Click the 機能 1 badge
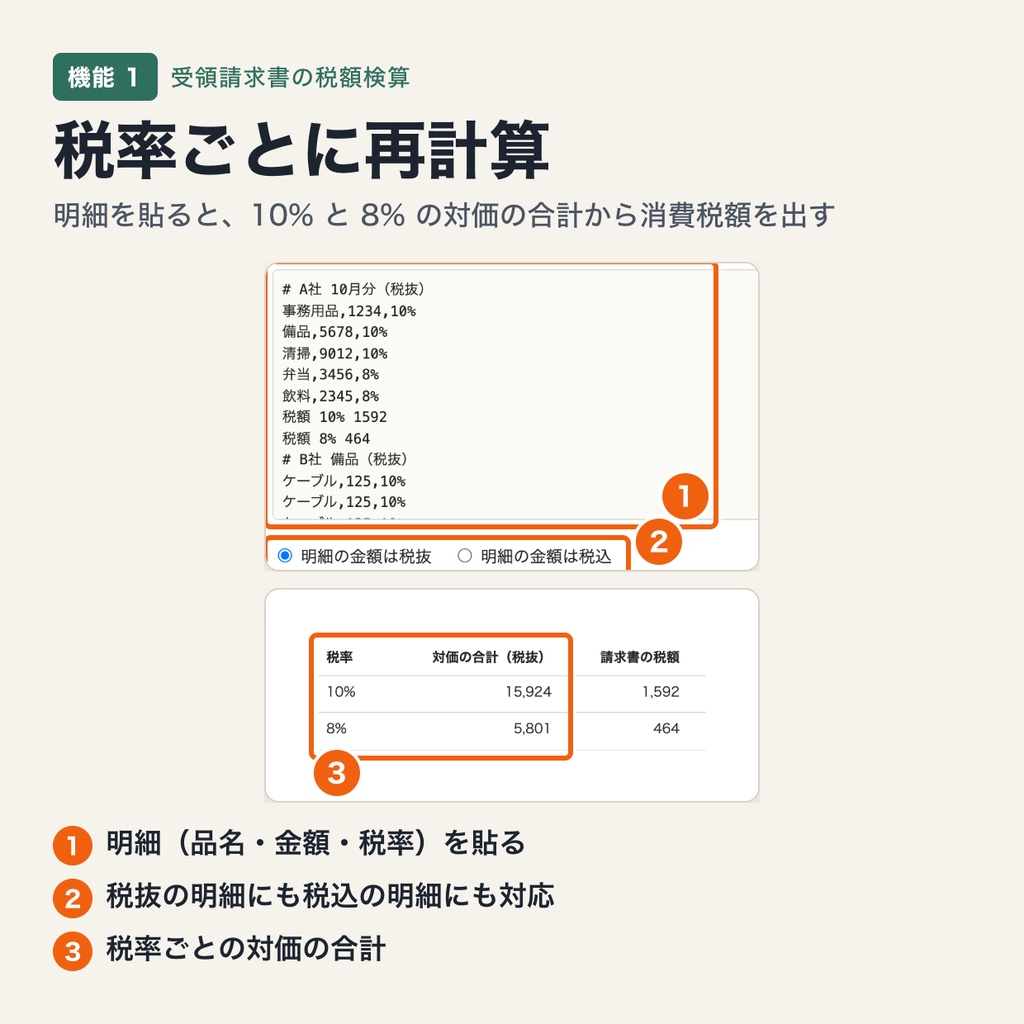This screenshot has height=1024, width=1024. coord(105,77)
